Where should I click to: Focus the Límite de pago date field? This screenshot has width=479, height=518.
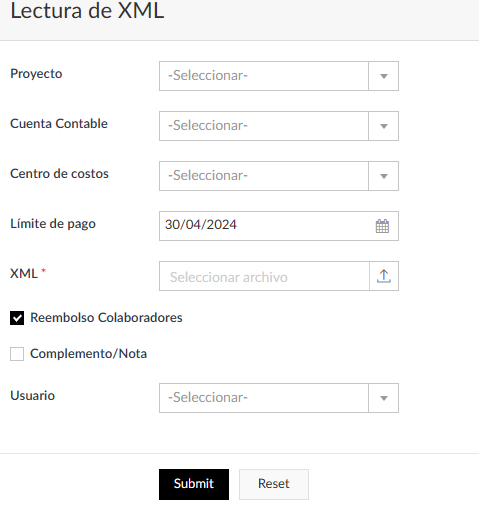tap(279, 226)
